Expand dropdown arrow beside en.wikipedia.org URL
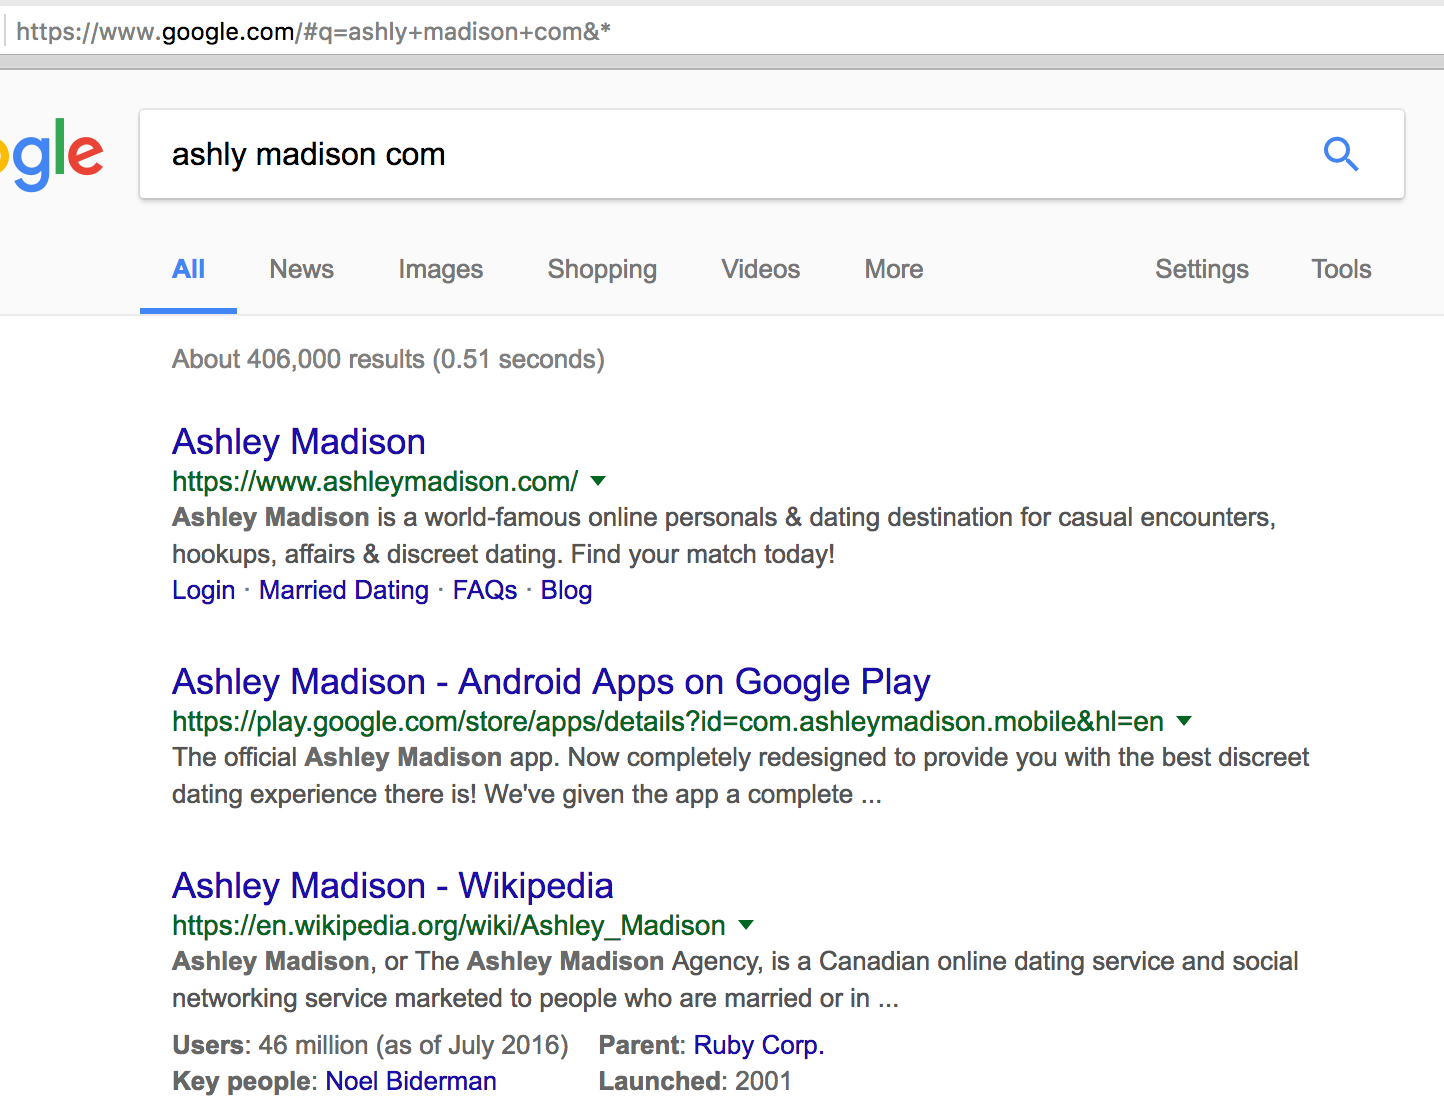1444x1120 pixels. point(745,925)
